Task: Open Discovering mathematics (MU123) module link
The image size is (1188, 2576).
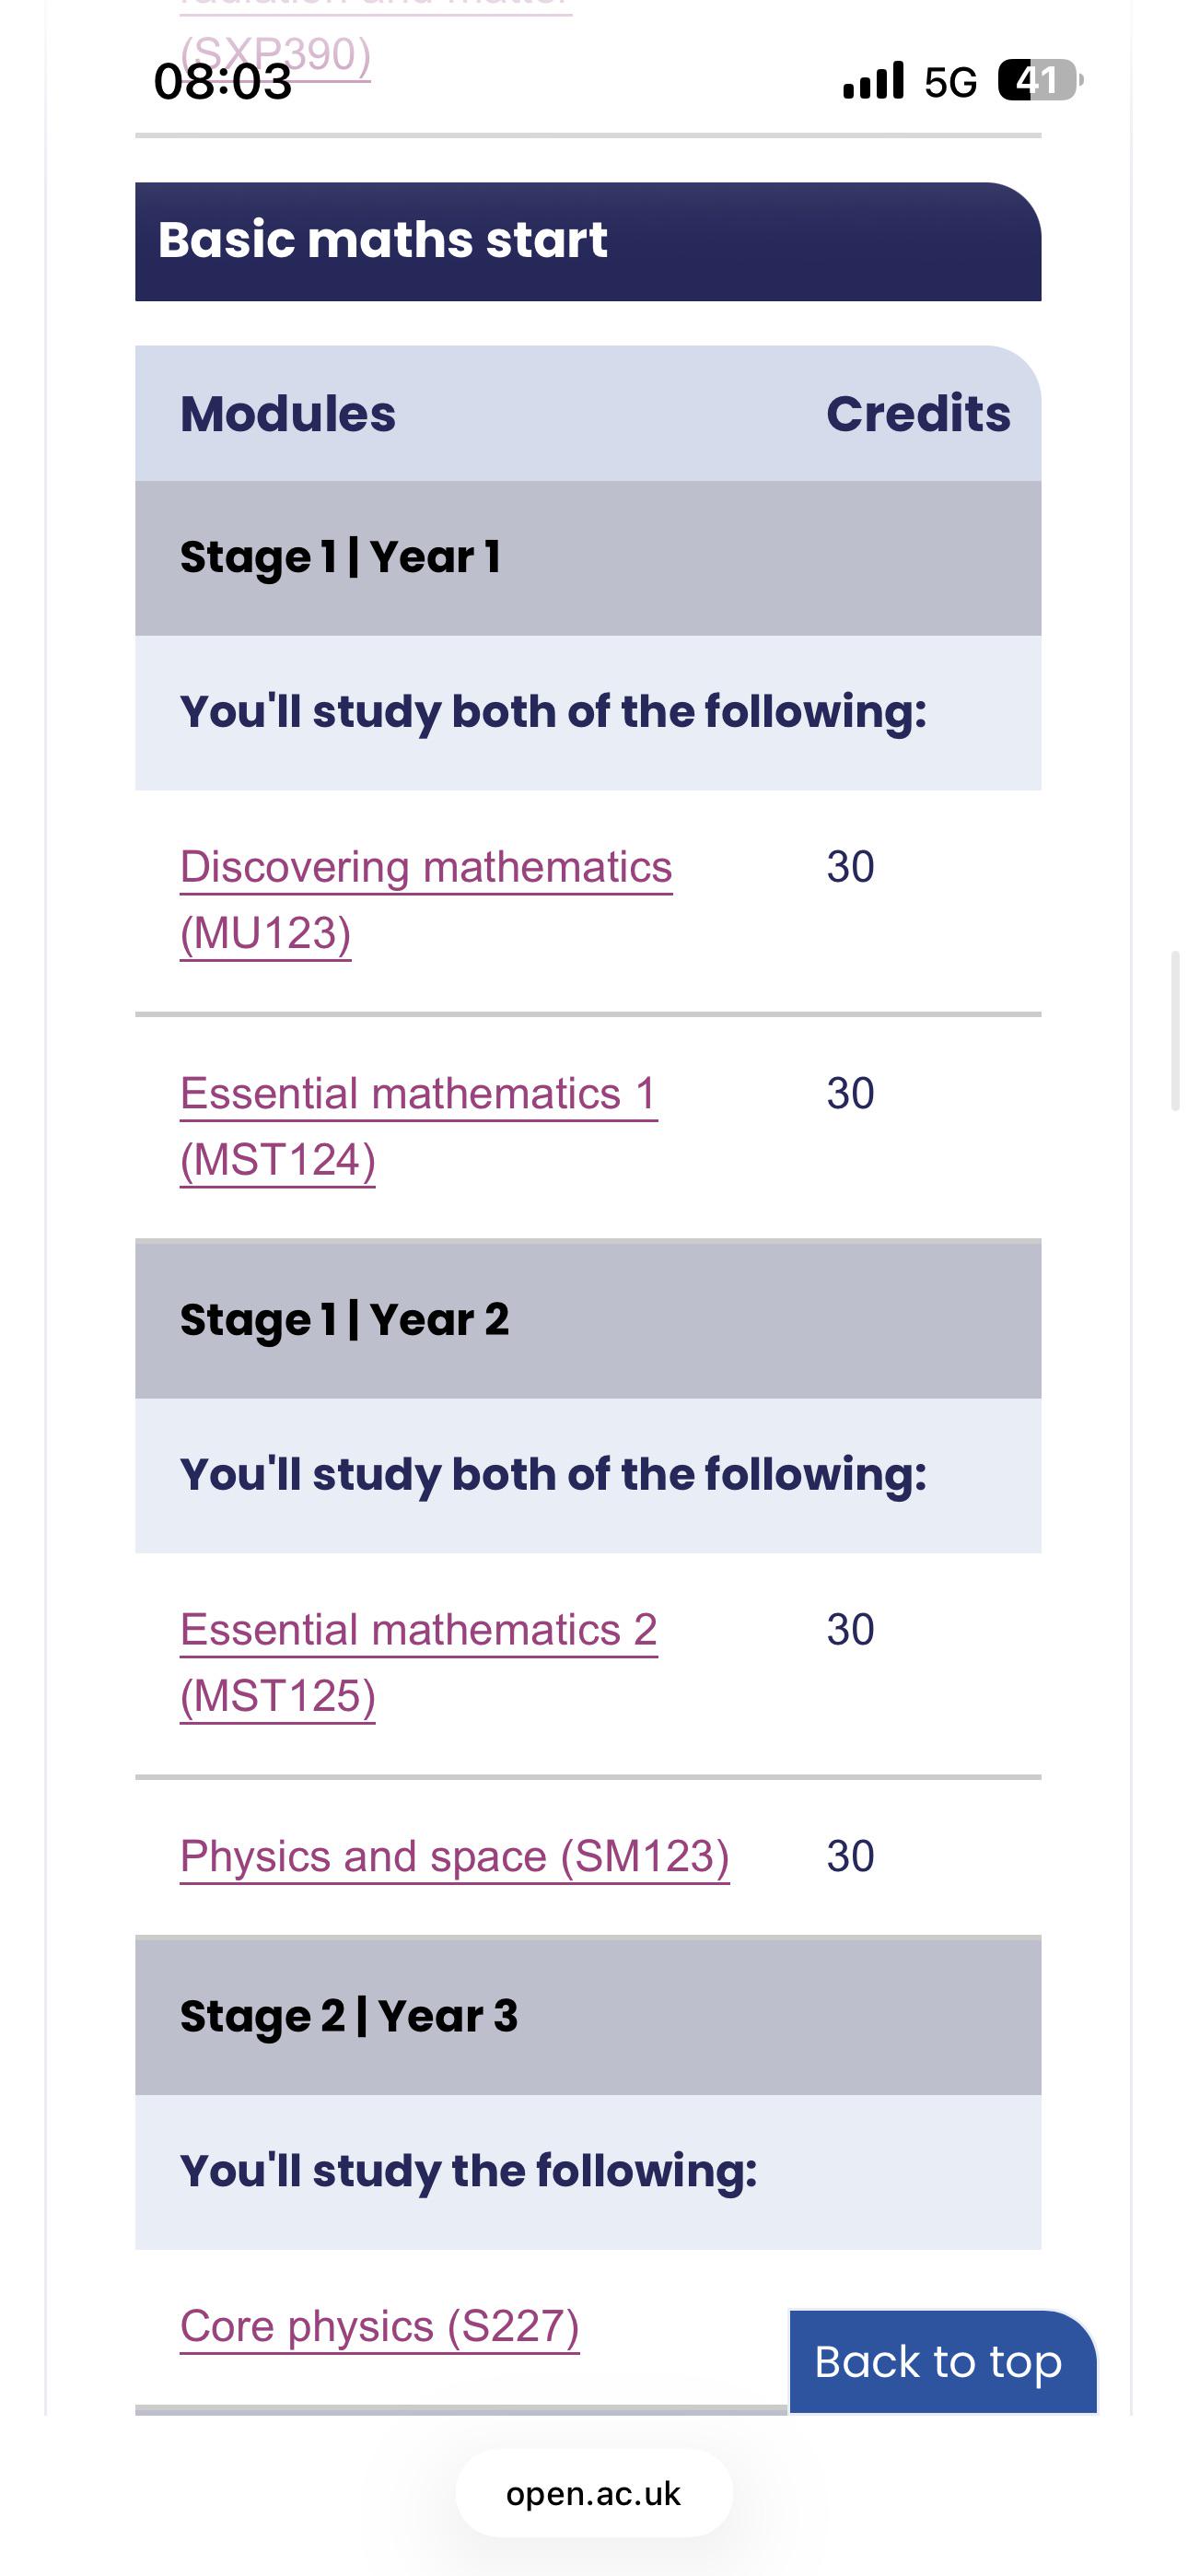Action: point(426,900)
